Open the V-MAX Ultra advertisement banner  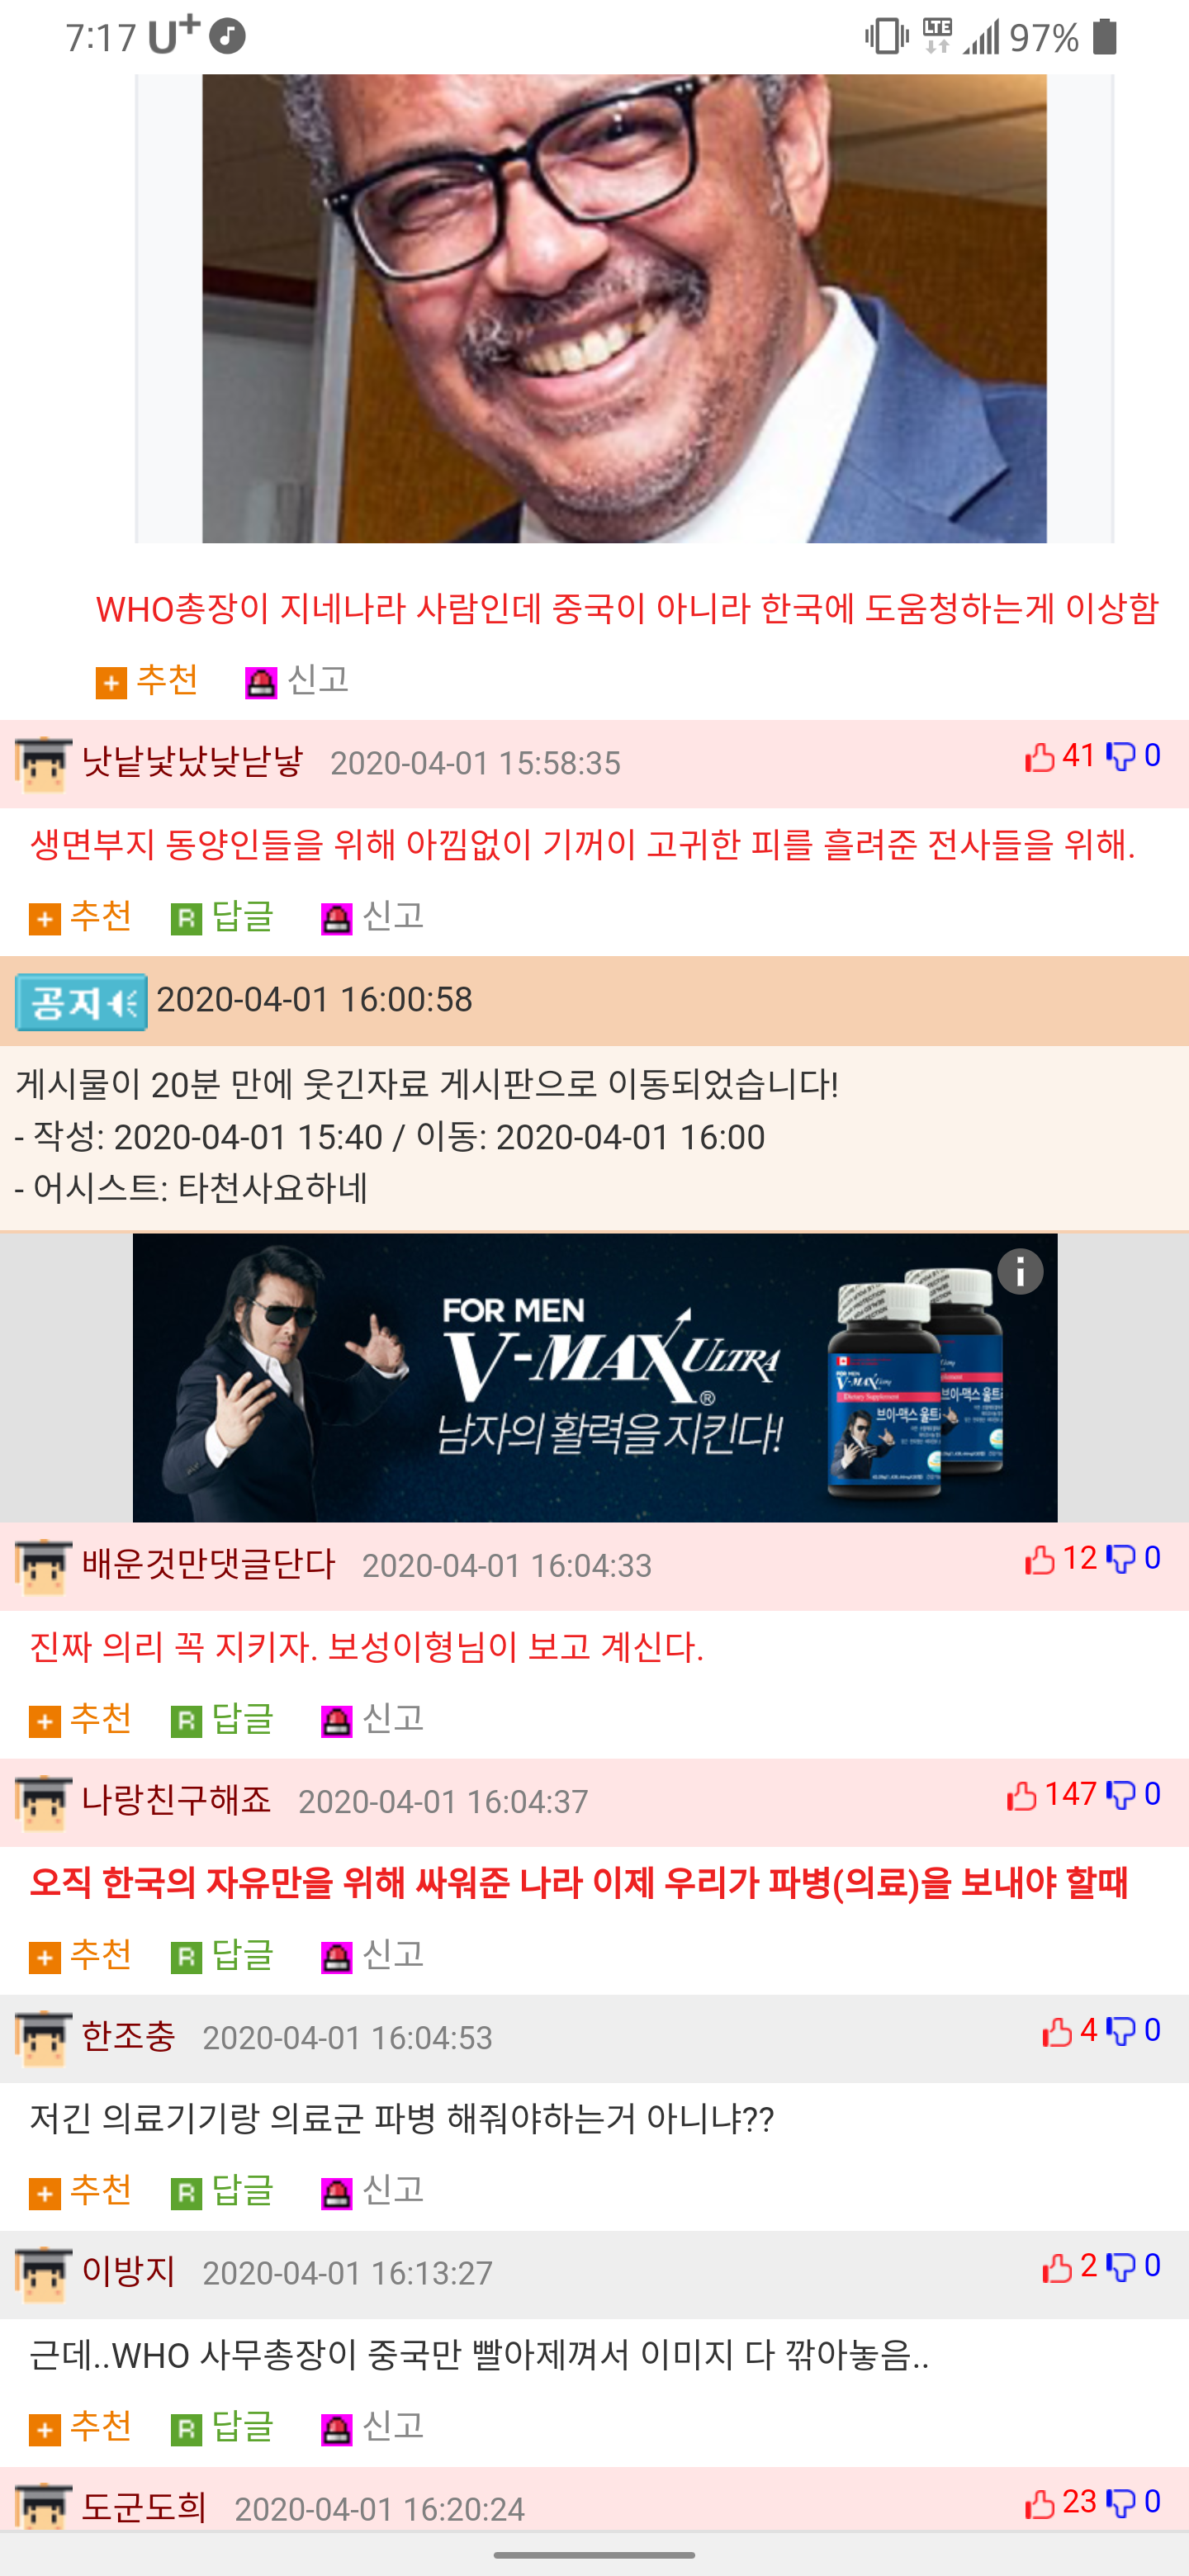[595, 1377]
